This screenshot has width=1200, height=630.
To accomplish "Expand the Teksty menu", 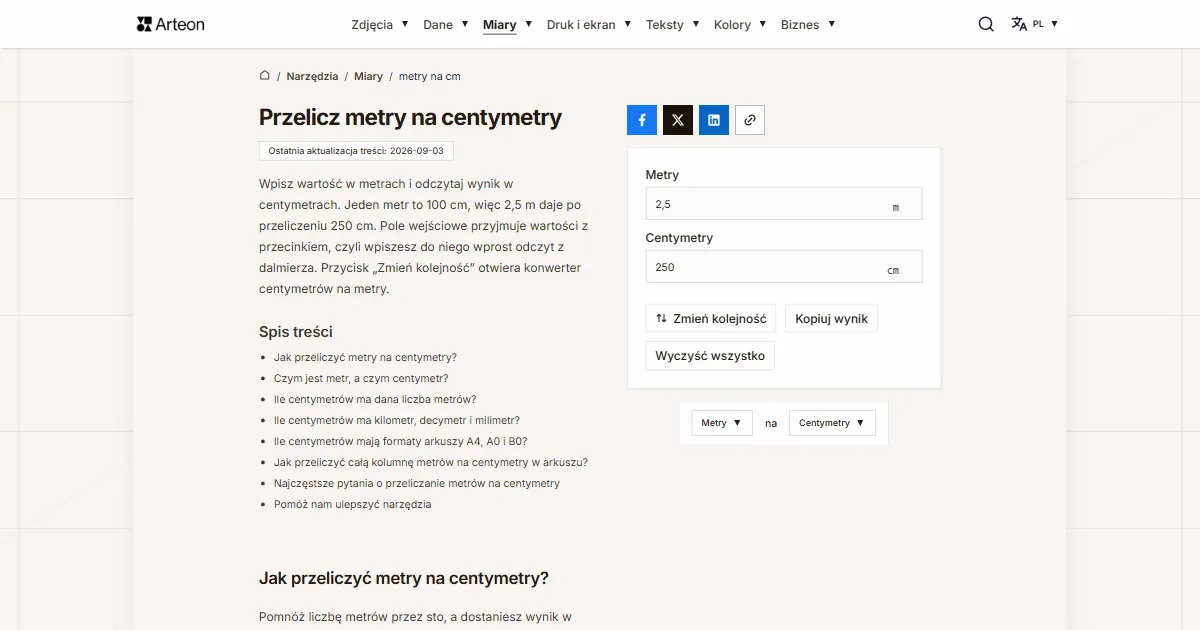I will (673, 24).
